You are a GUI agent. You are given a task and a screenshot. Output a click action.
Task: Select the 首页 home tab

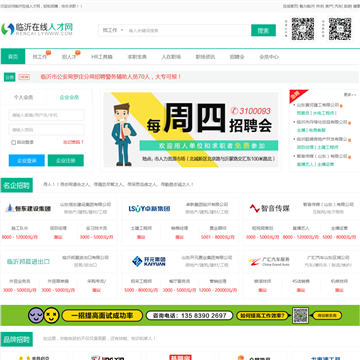pyautogui.click(x=13, y=57)
